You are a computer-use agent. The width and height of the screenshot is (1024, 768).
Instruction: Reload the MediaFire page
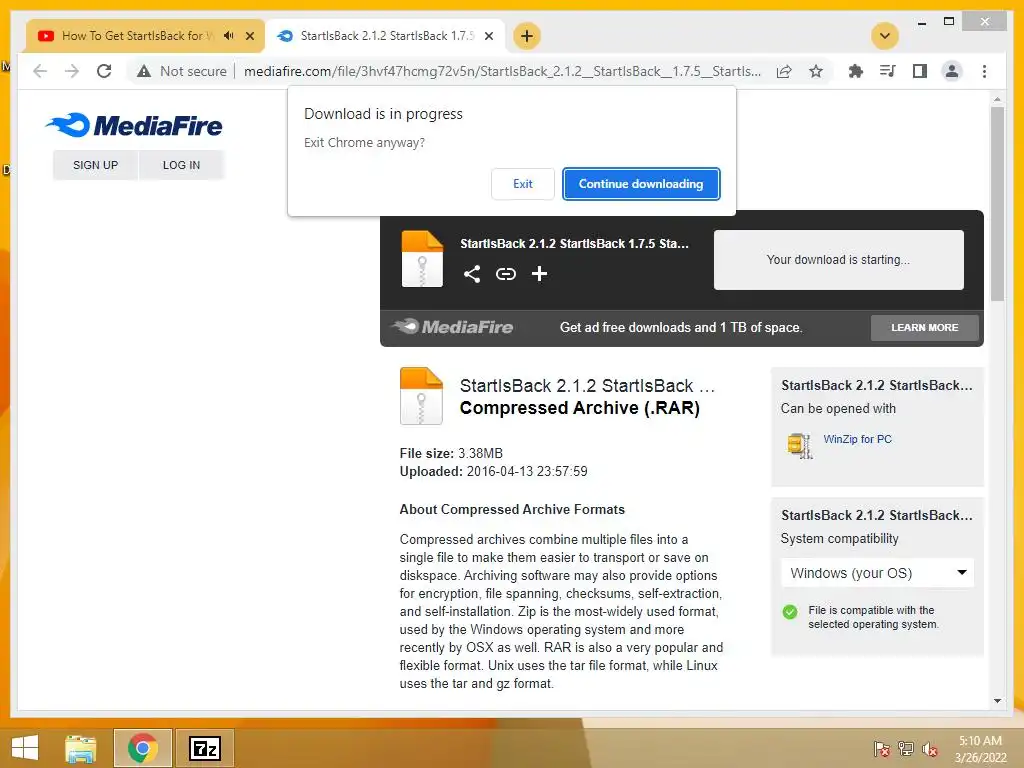(104, 71)
